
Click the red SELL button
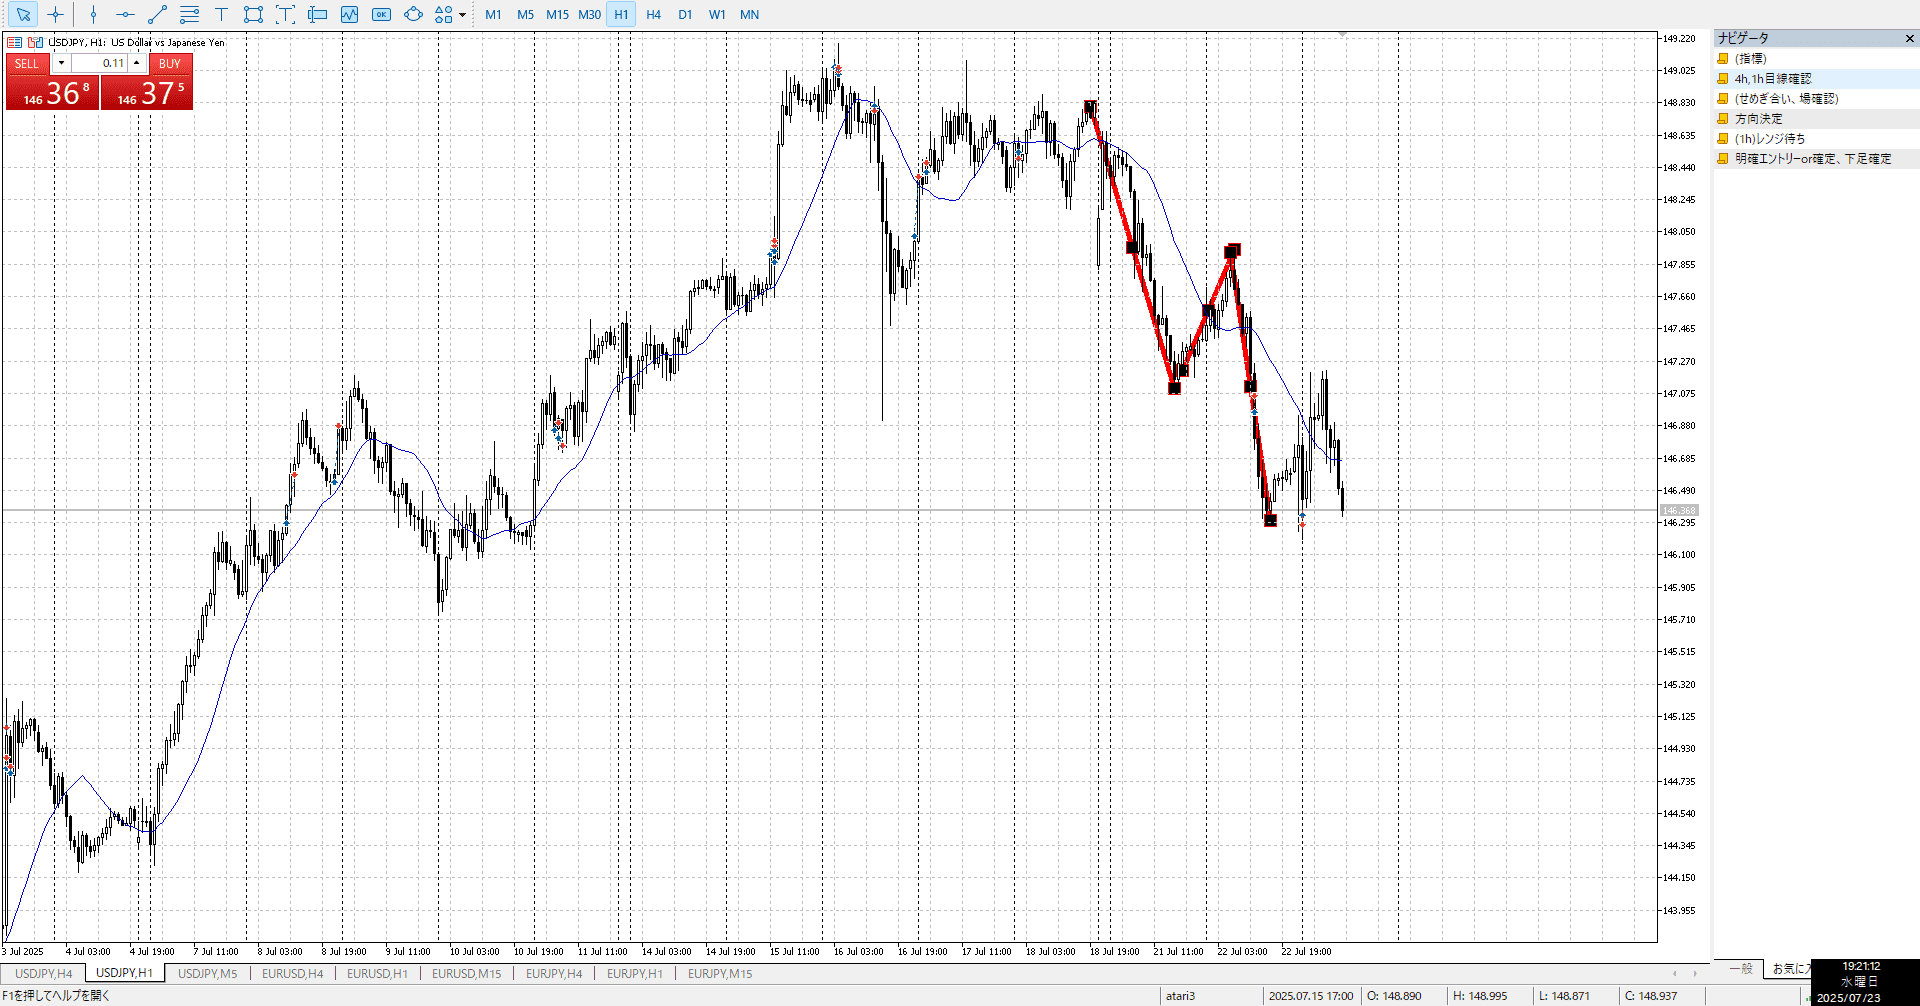(x=27, y=63)
